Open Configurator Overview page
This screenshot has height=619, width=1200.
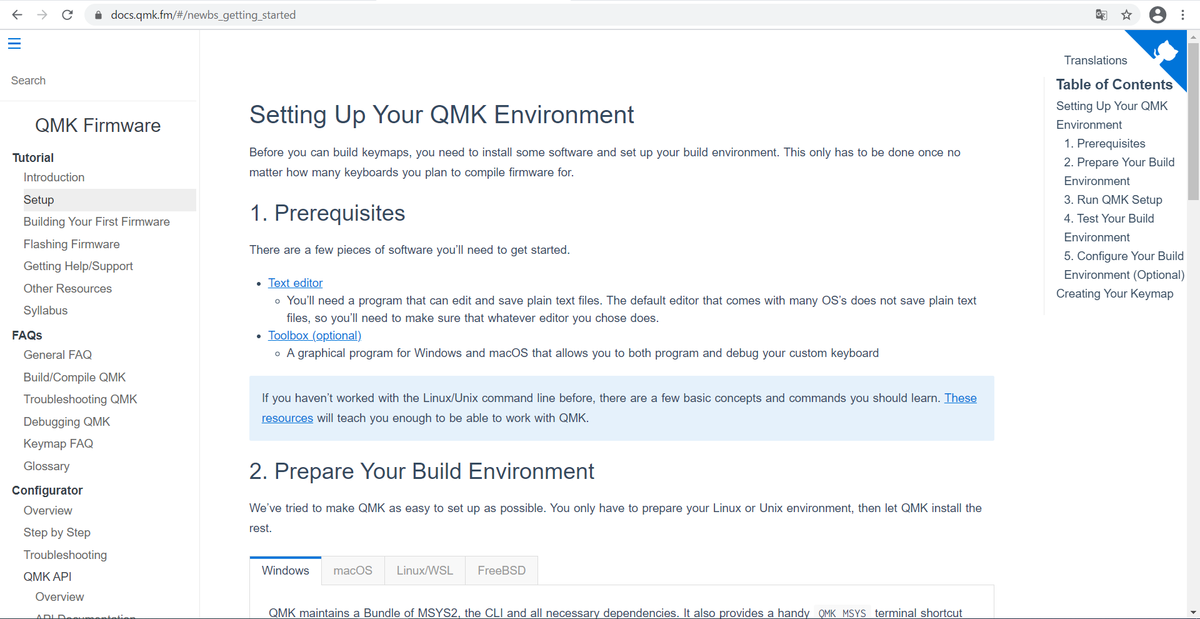click(x=48, y=510)
